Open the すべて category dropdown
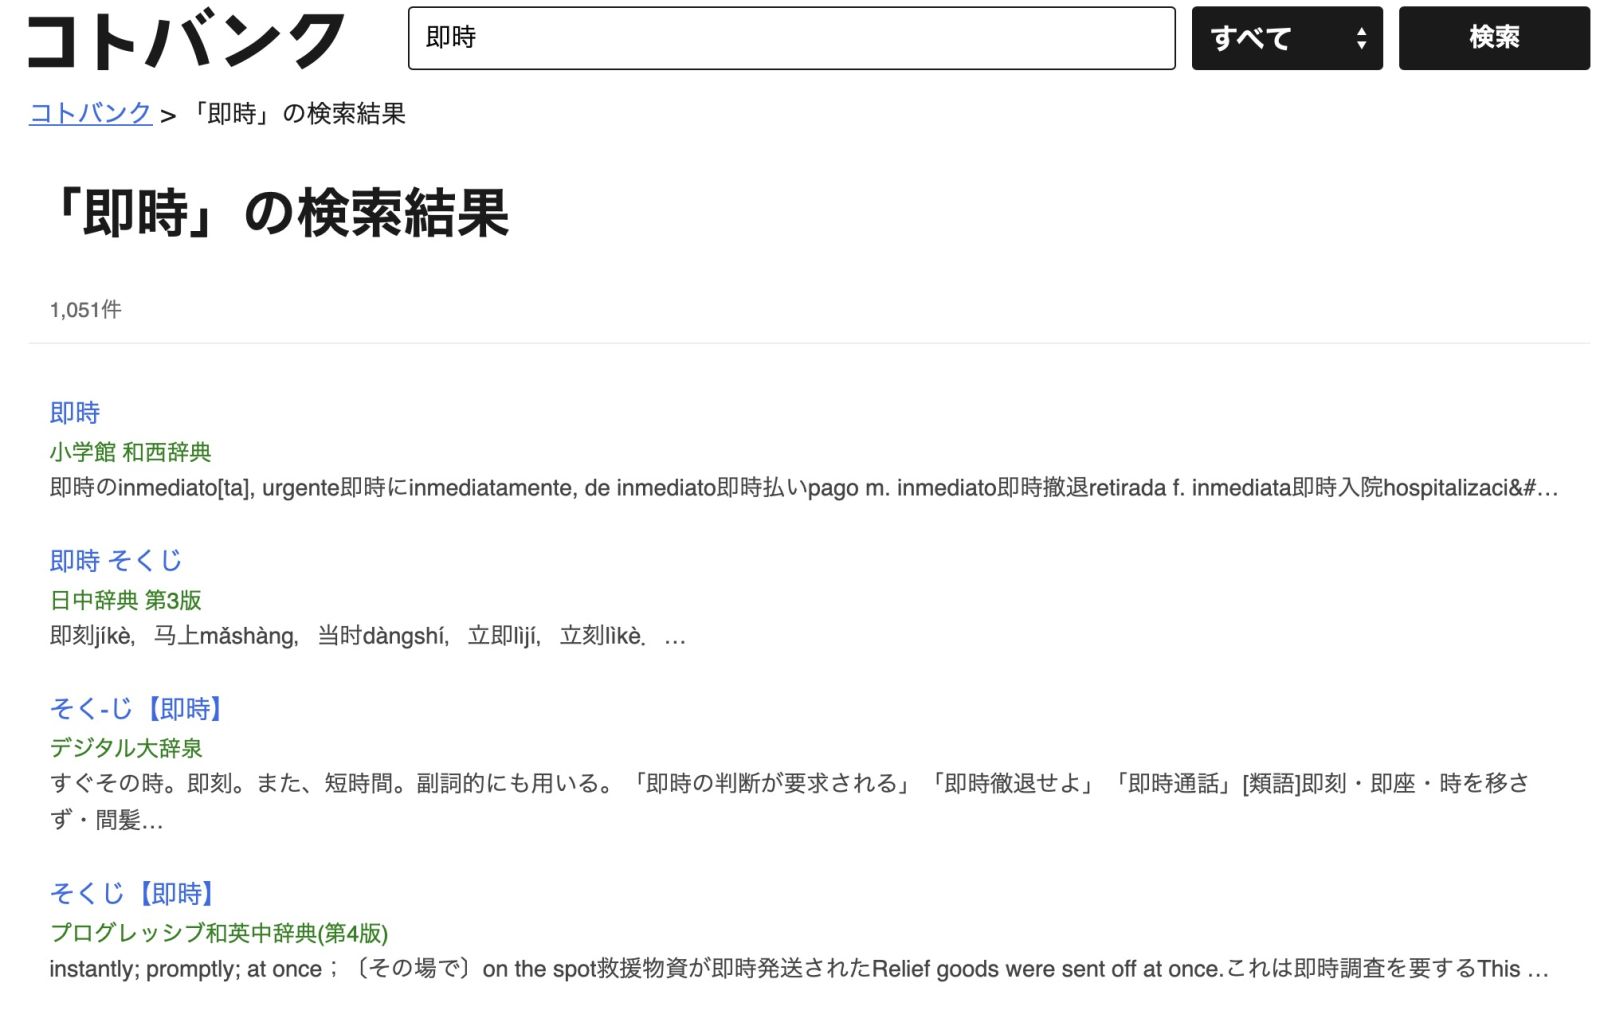This screenshot has height=1026, width=1600. (1287, 38)
